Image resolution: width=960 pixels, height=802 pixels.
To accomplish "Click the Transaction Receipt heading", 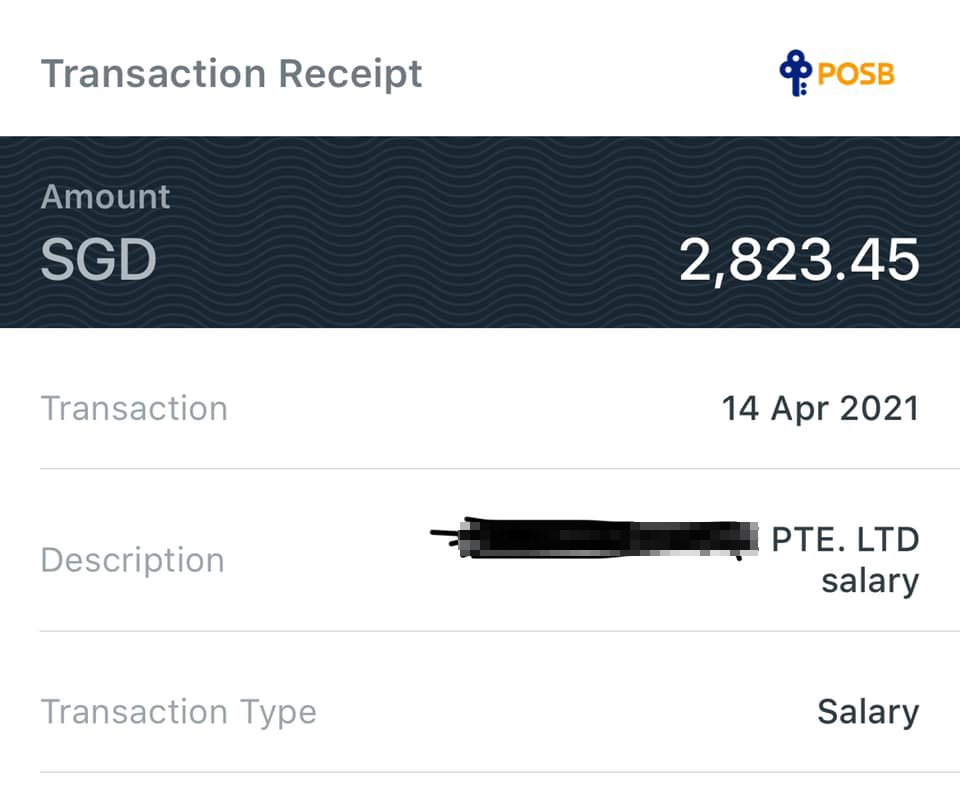I will [x=231, y=74].
